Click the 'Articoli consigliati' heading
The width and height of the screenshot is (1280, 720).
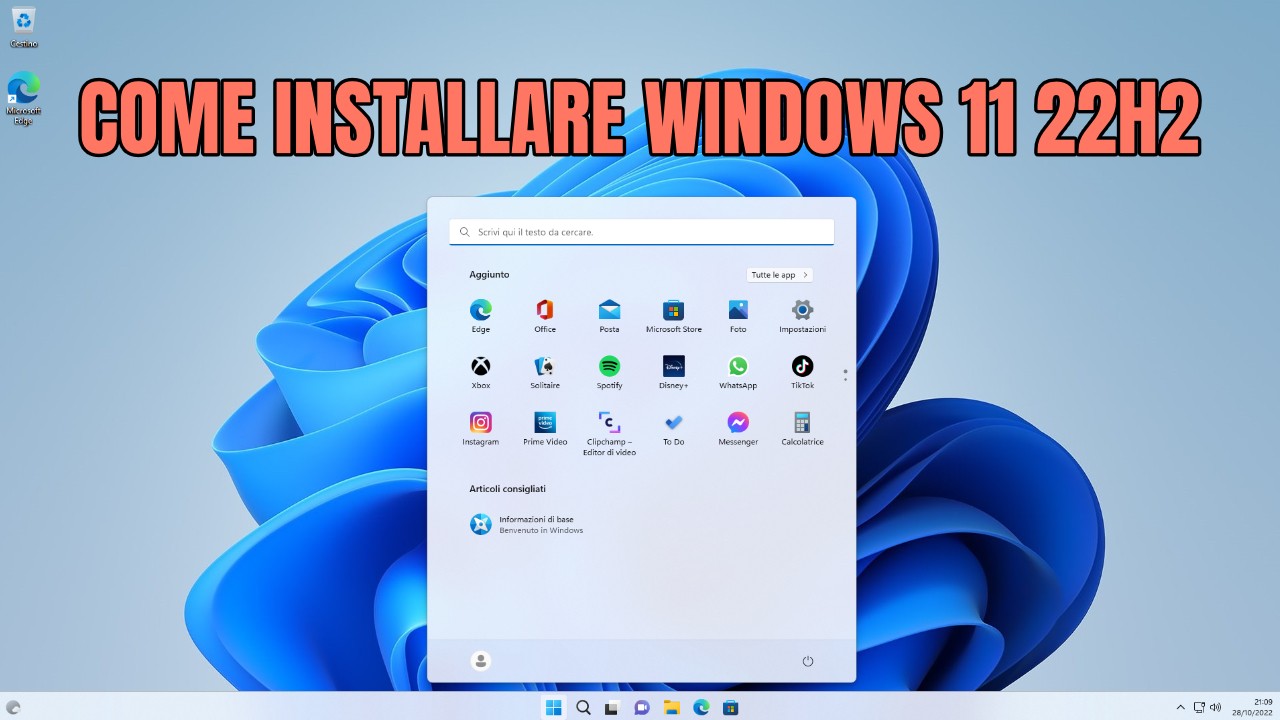(508, 489)
